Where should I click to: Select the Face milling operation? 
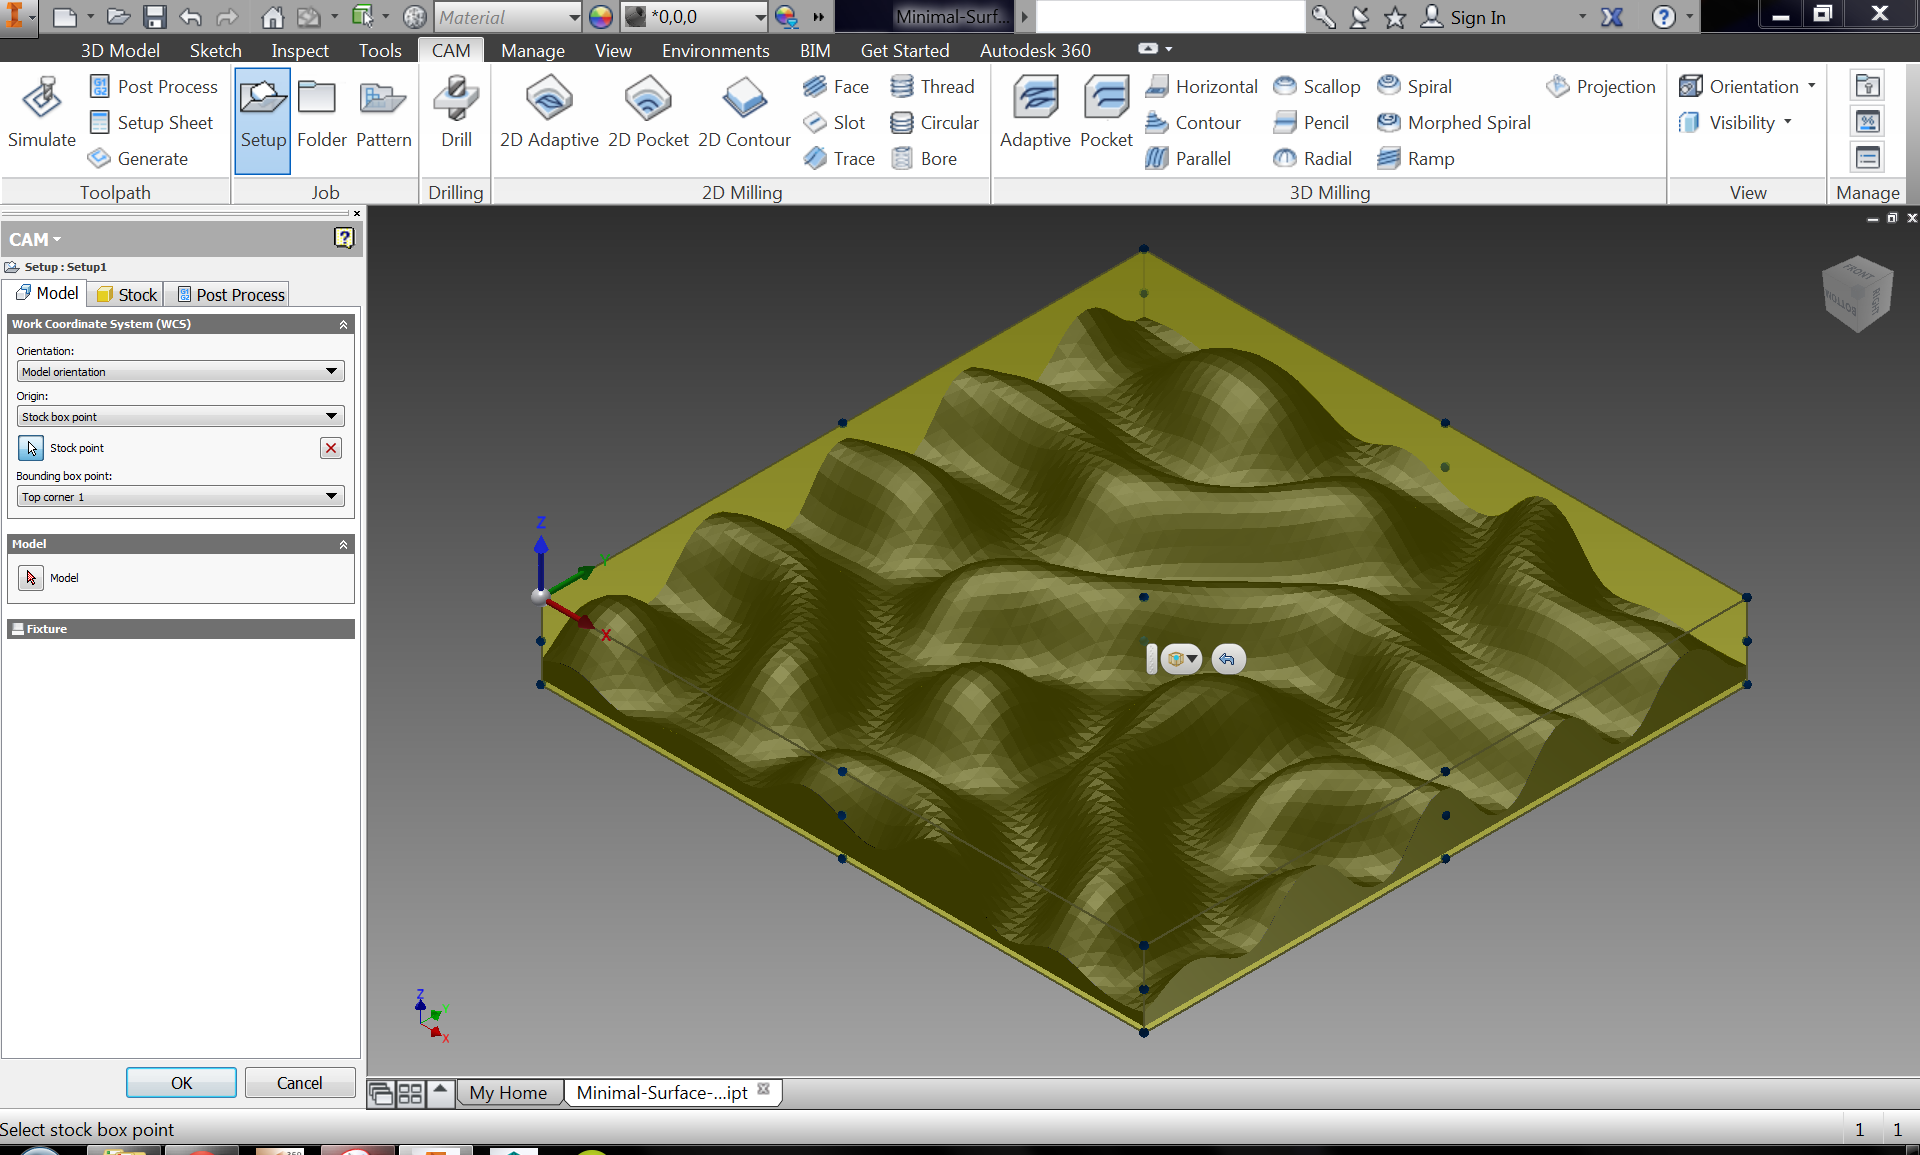click(x=836, y=87)
